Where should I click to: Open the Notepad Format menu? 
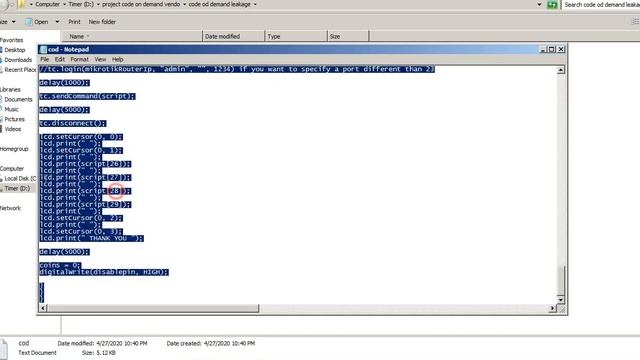[x=80, y=59]
